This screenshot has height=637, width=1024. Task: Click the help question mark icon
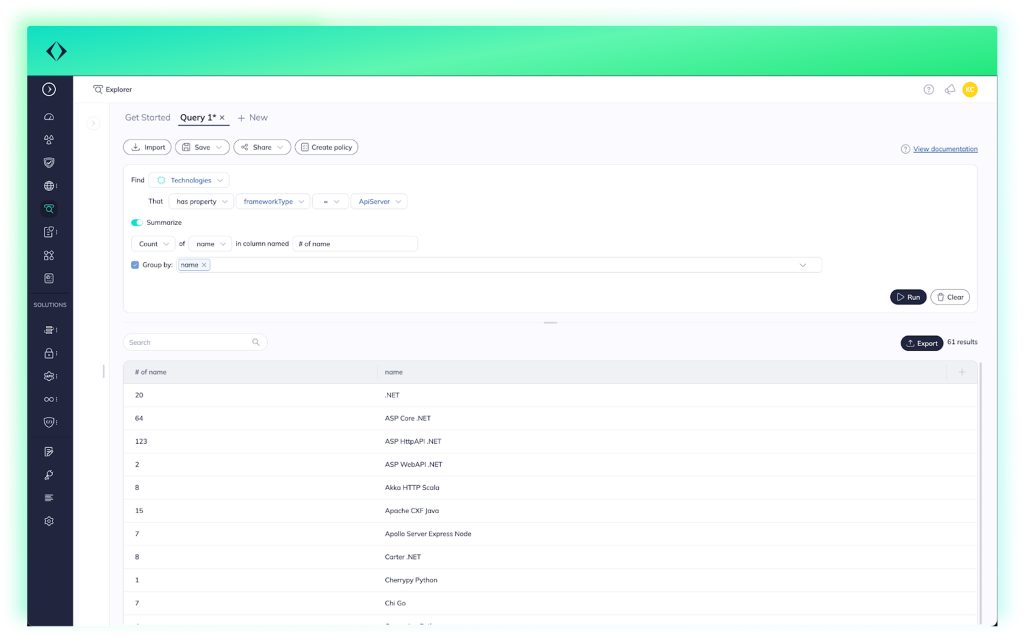coord(928,90)
